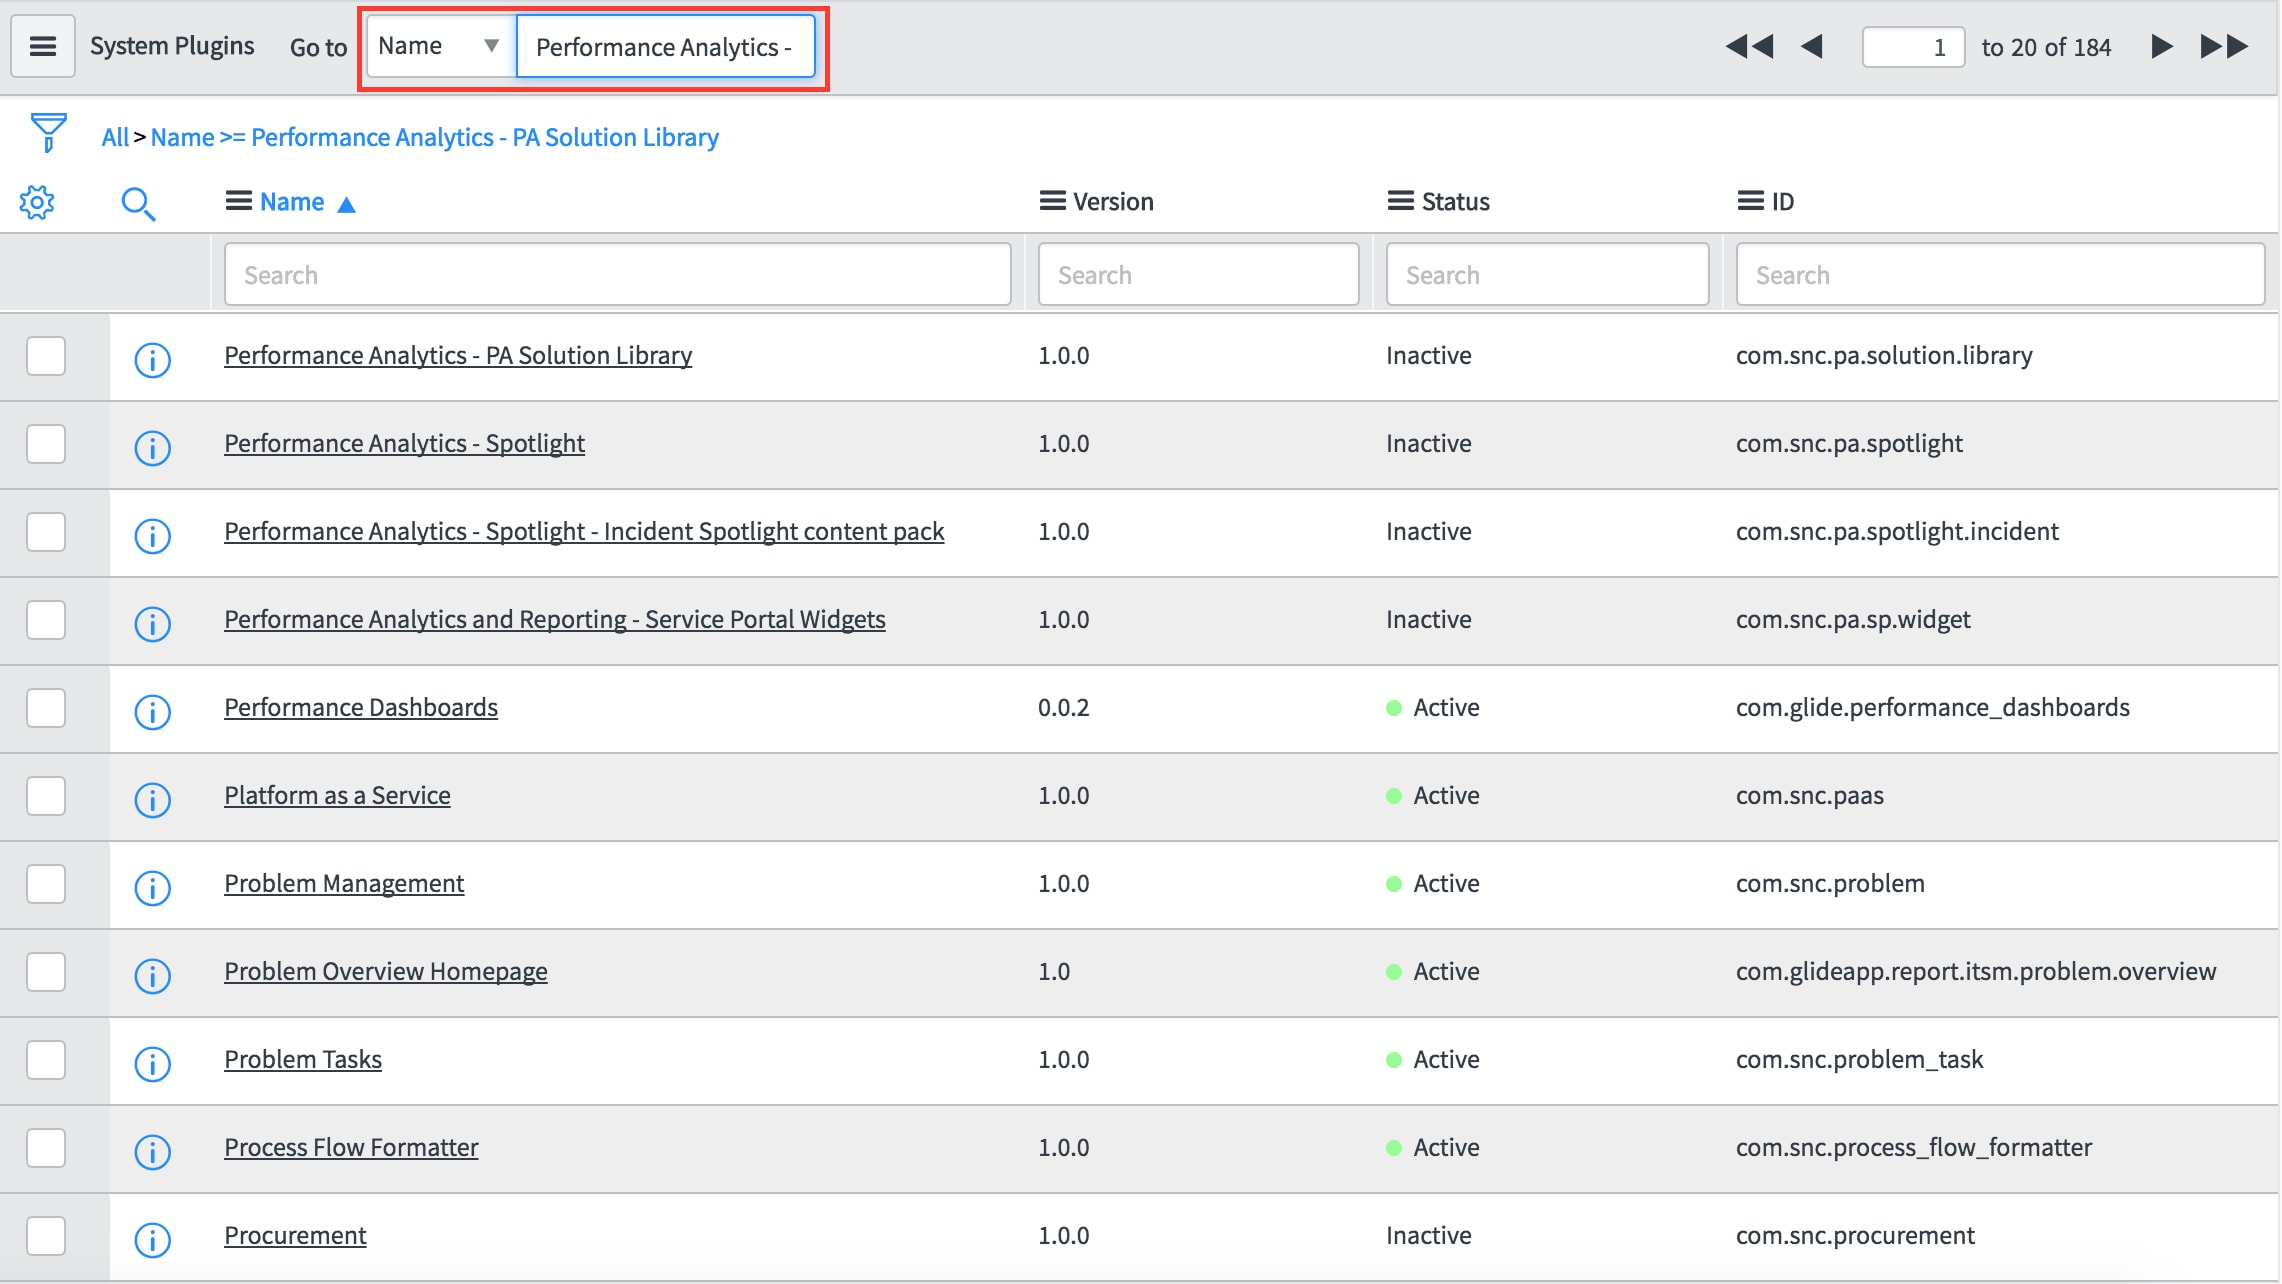The height and width of the screenshot is (1284, 2282).
Task: Preview Process Flow Formatter info icon
Action: 153,1151
